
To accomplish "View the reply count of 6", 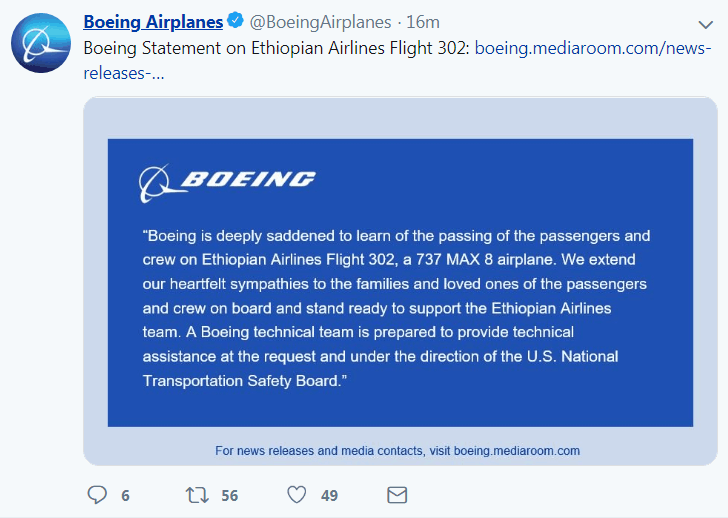I will 125,495.
